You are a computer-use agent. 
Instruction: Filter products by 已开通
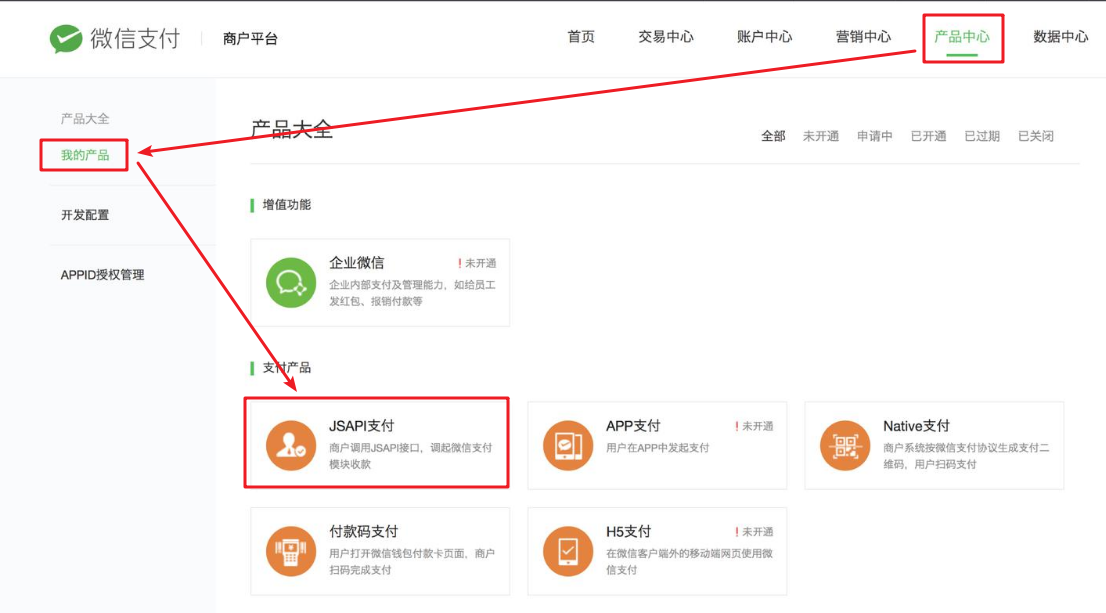(928, 136)
